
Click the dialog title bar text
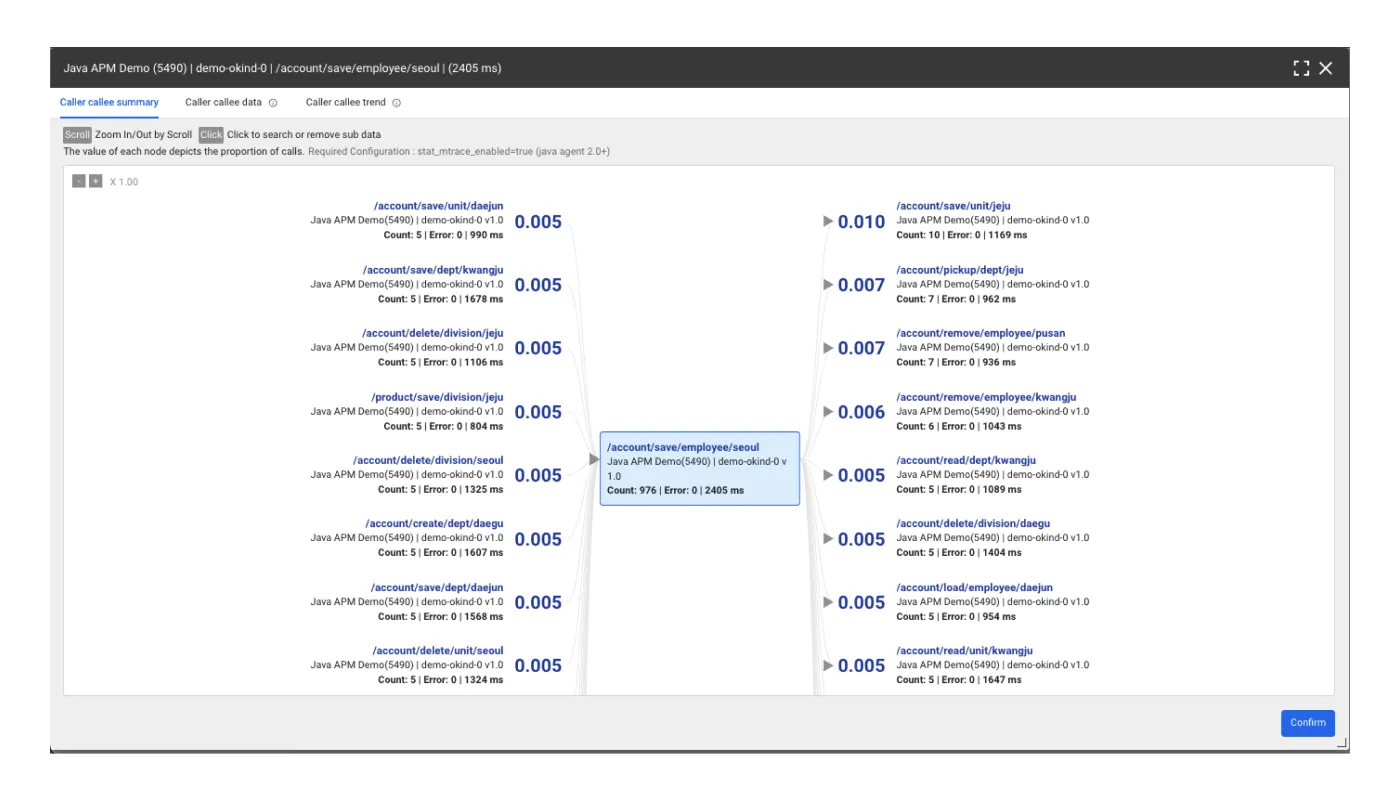point(282,68)
